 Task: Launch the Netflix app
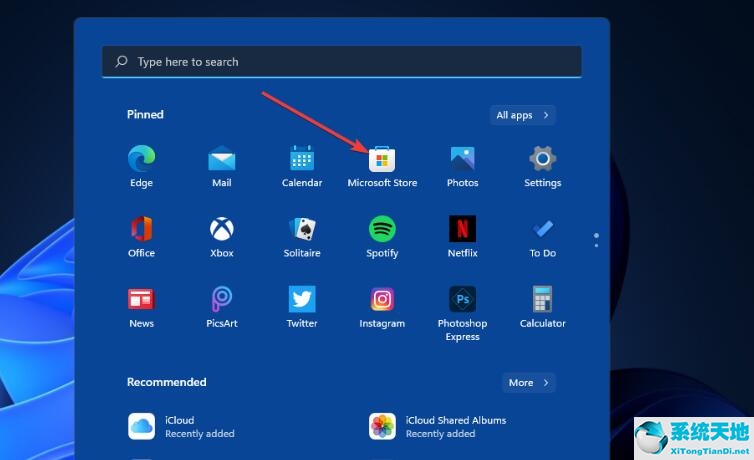click(463, 237)
